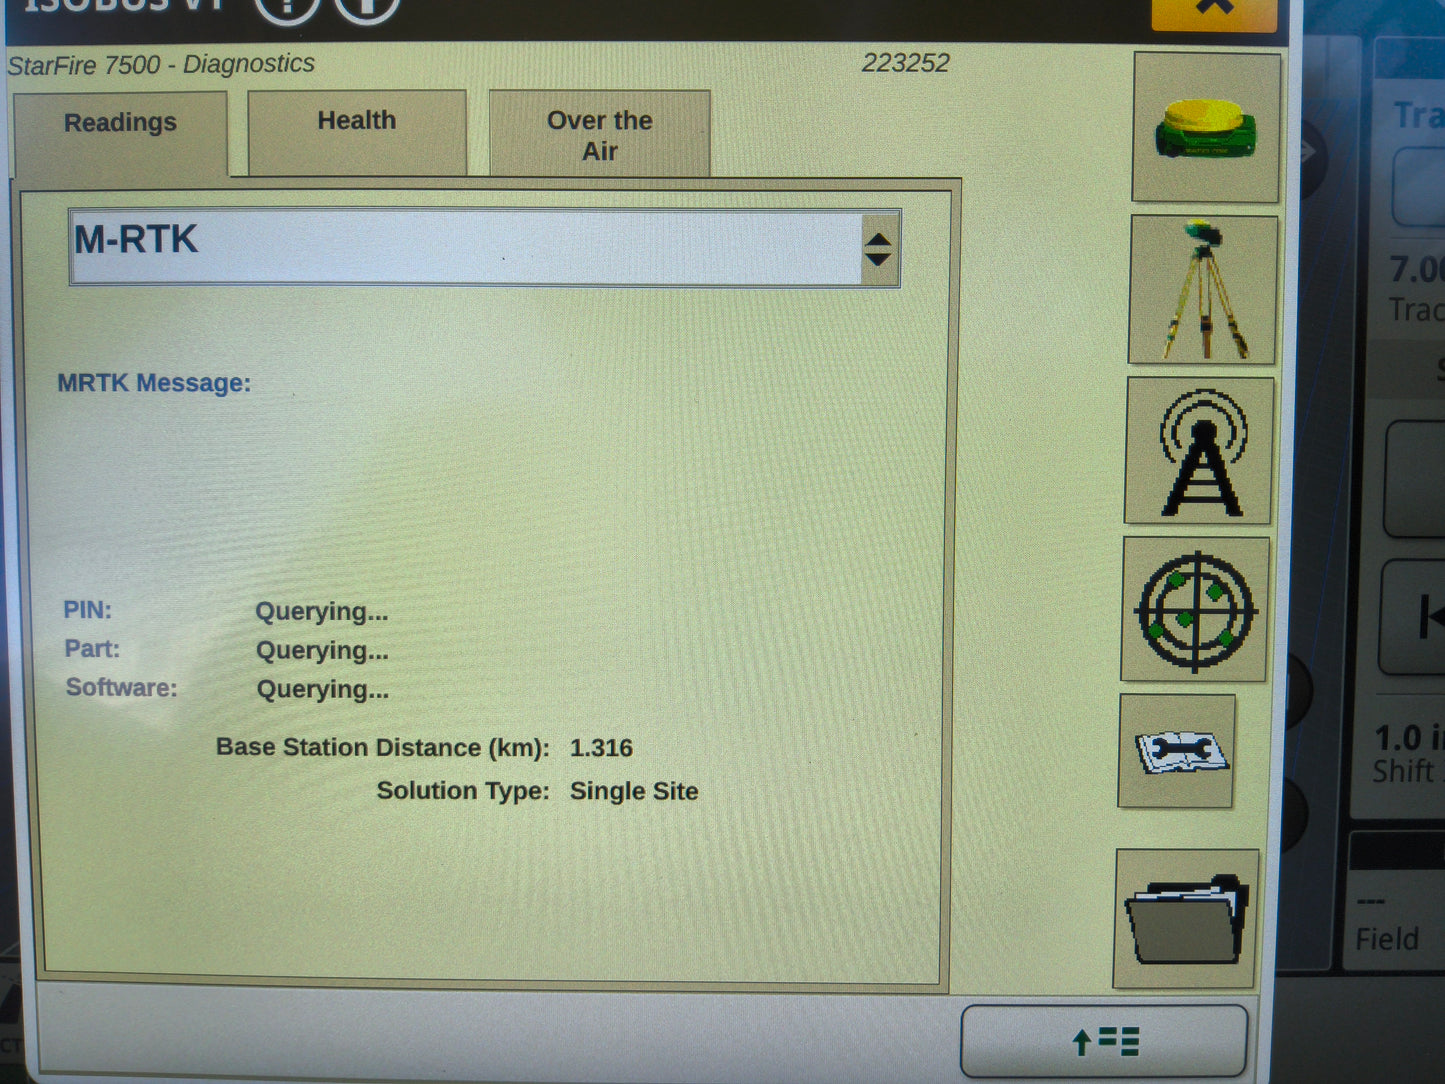Click the PIN Querying... value
This screenshot has height=1084, width=1445.
pos(321,612)
